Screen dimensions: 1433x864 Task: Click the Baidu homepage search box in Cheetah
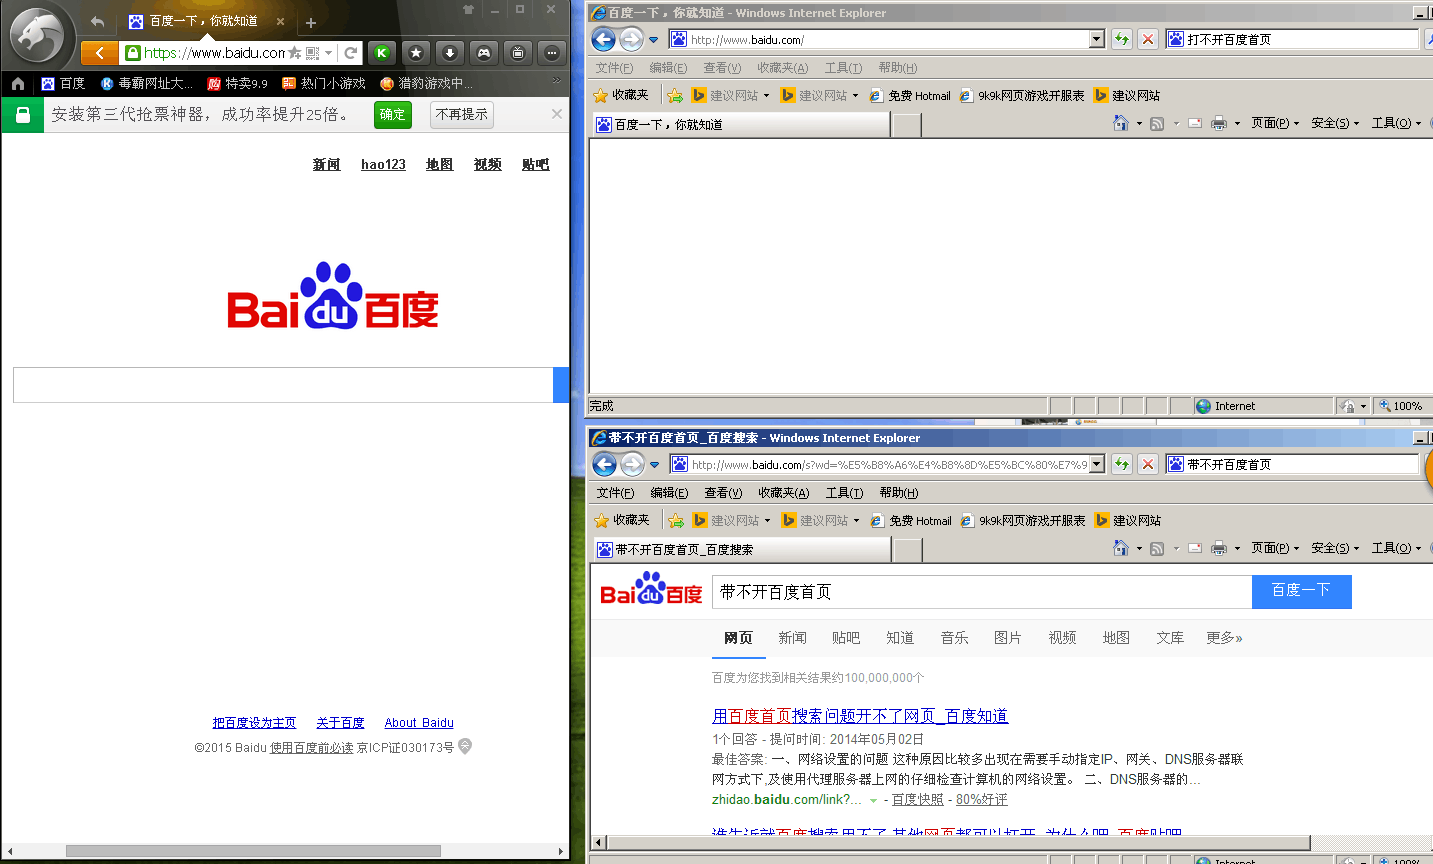point(283,385)
